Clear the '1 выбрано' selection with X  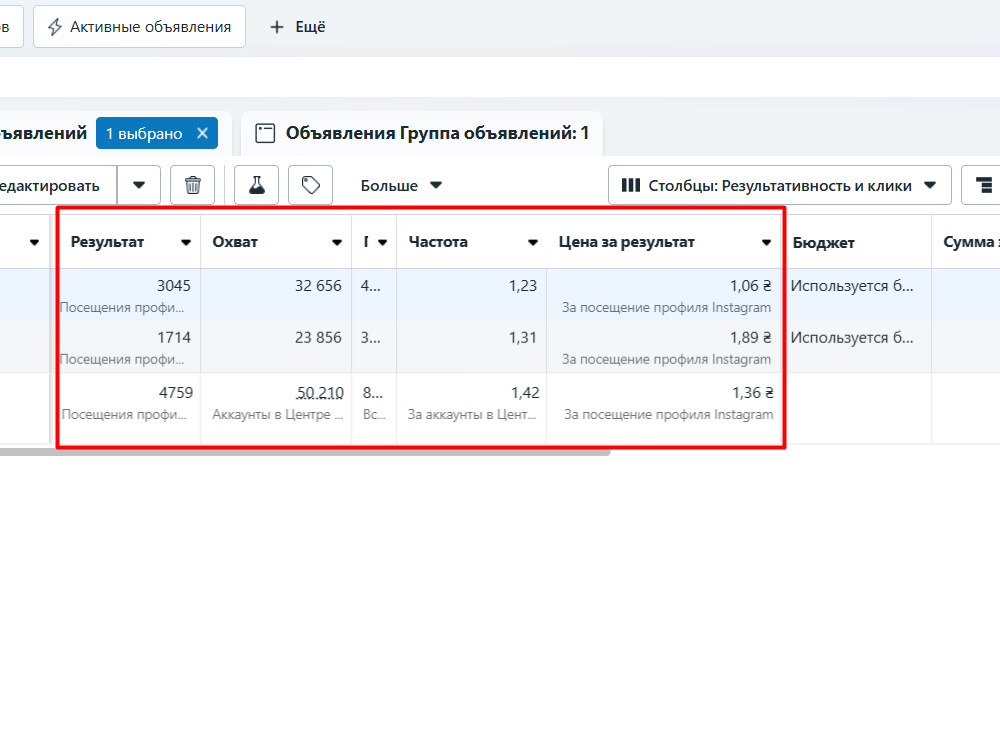coord(202,133)
